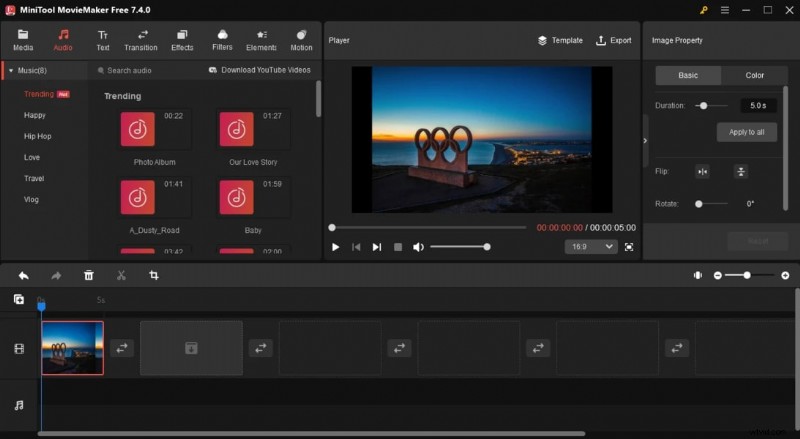Select the Hip Hop music category

pos(38,136)
